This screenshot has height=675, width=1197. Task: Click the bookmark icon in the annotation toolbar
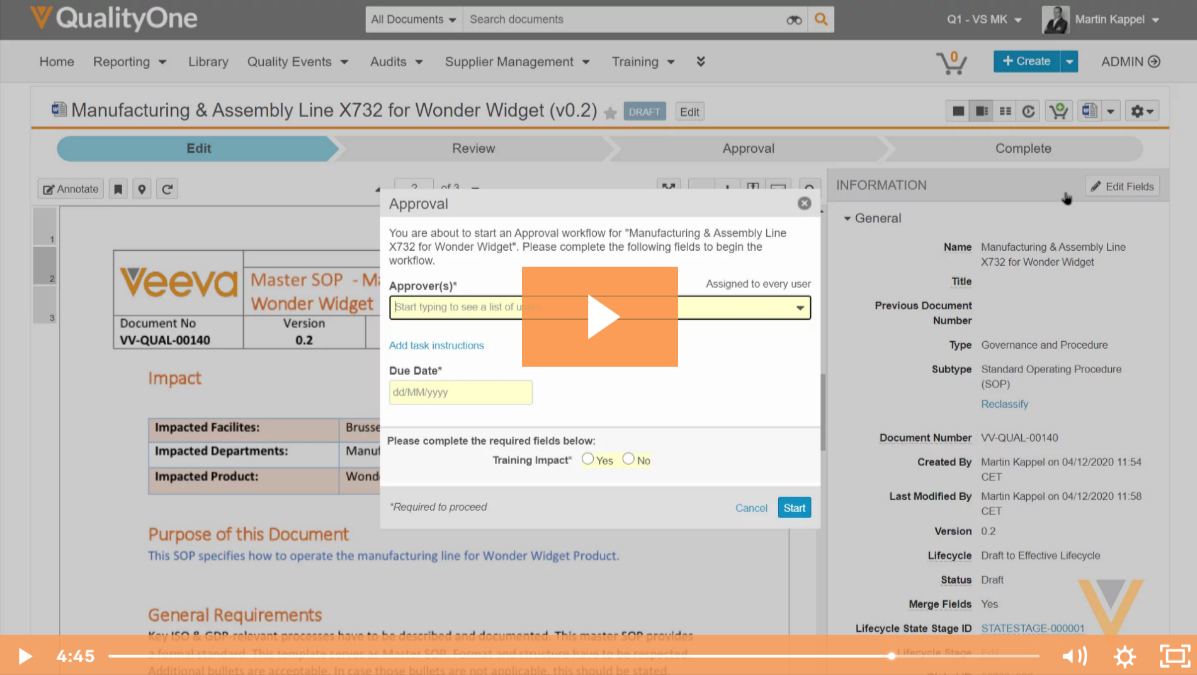[x=119, y=188]
